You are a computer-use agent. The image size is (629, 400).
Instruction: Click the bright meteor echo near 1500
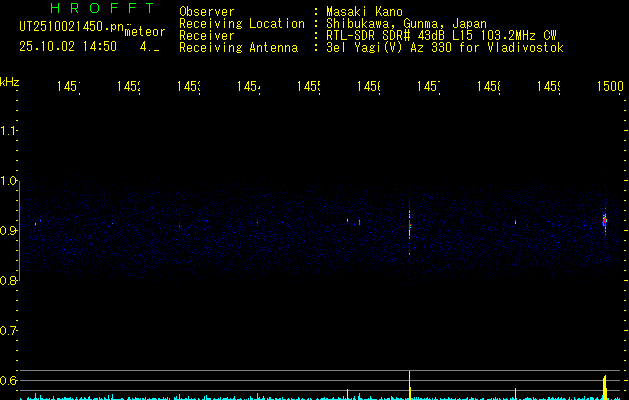point(605,221)
